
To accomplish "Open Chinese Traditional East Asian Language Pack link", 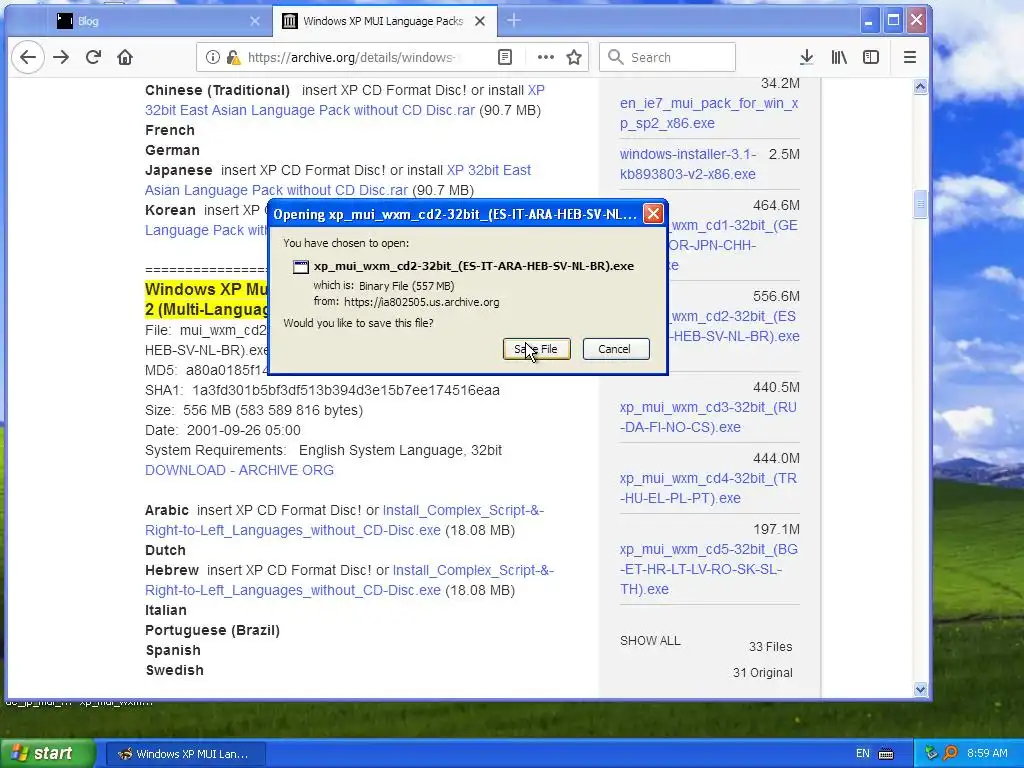I will pos(345,100).
